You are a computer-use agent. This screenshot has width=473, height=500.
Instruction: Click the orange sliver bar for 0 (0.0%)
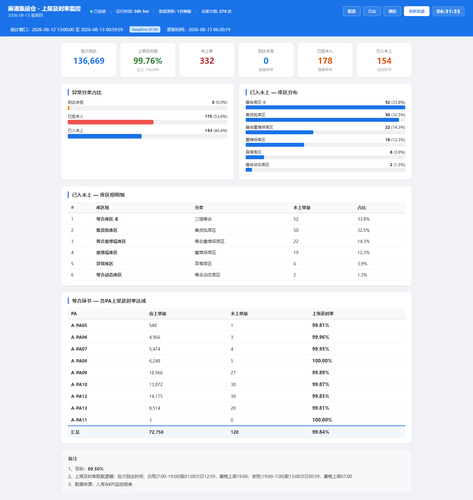(x=68, y=108)
